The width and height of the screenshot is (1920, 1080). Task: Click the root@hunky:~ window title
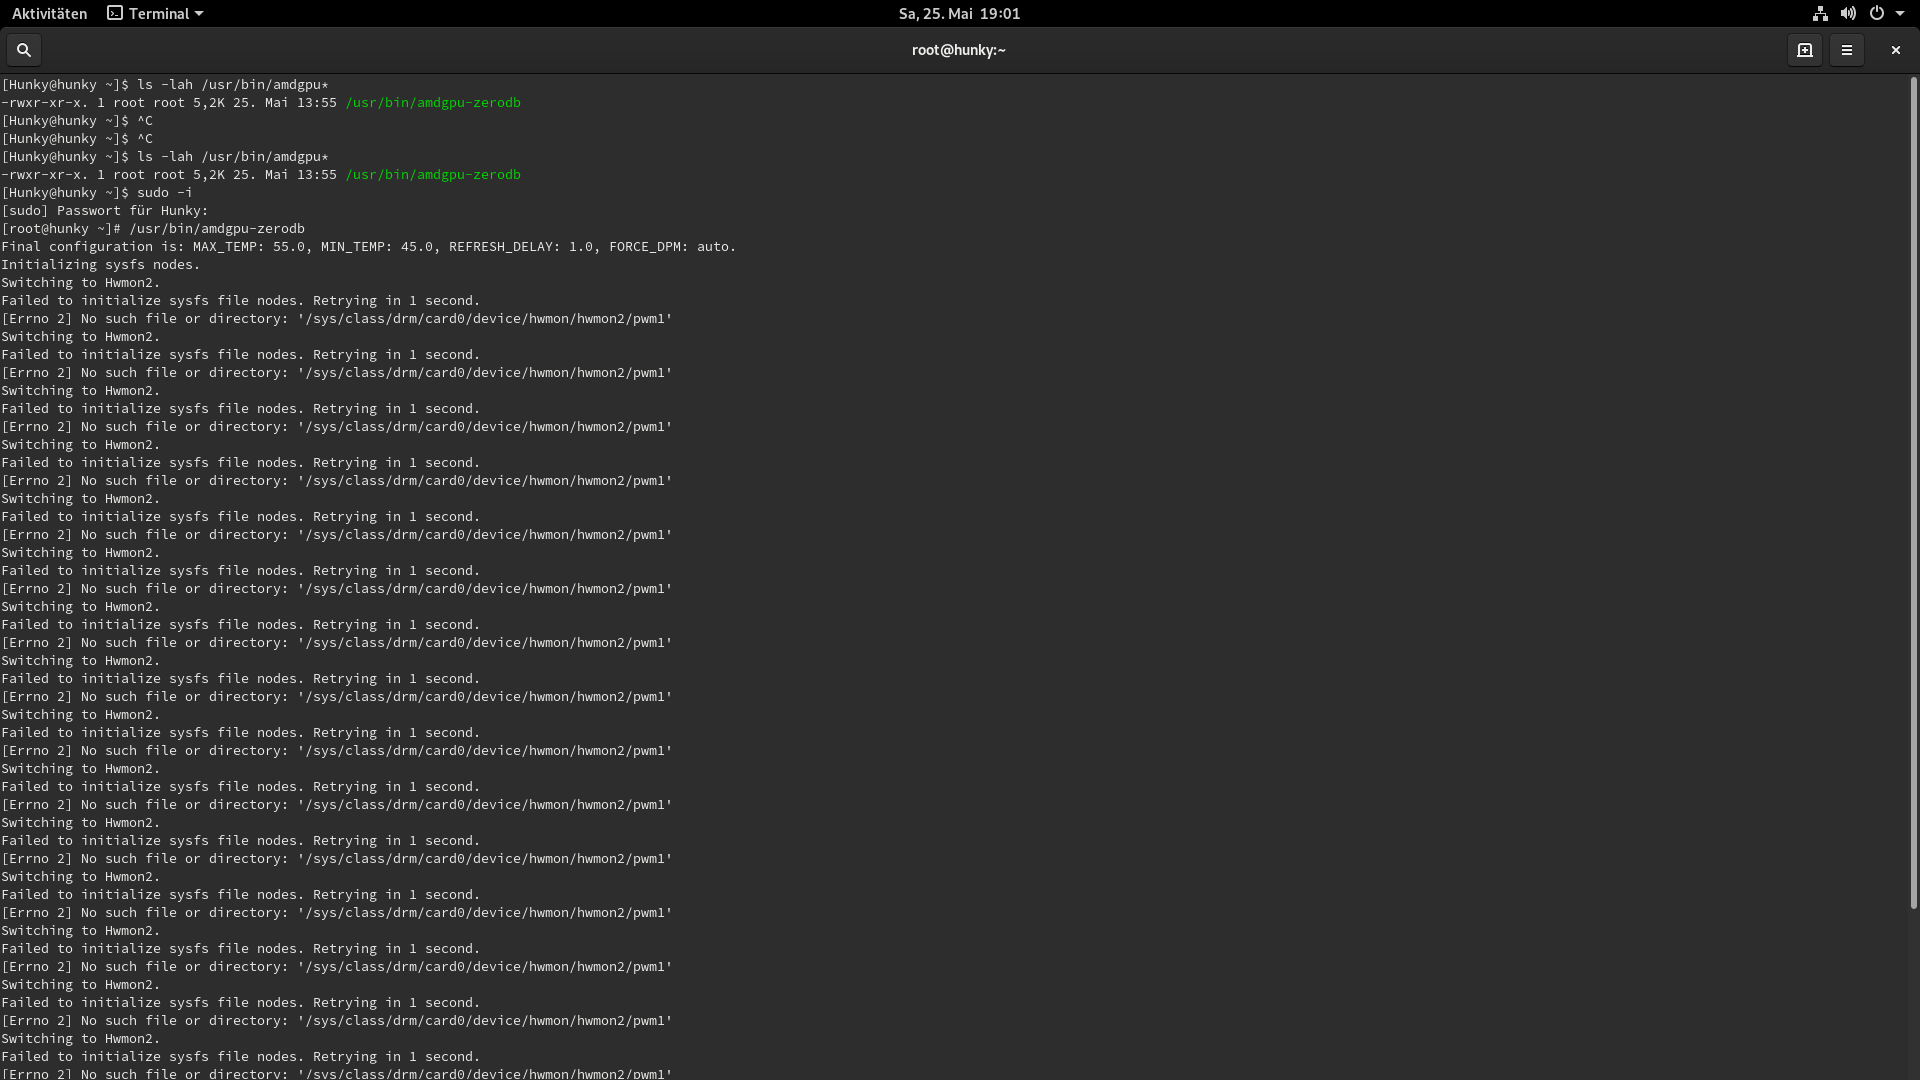point(958,50)
